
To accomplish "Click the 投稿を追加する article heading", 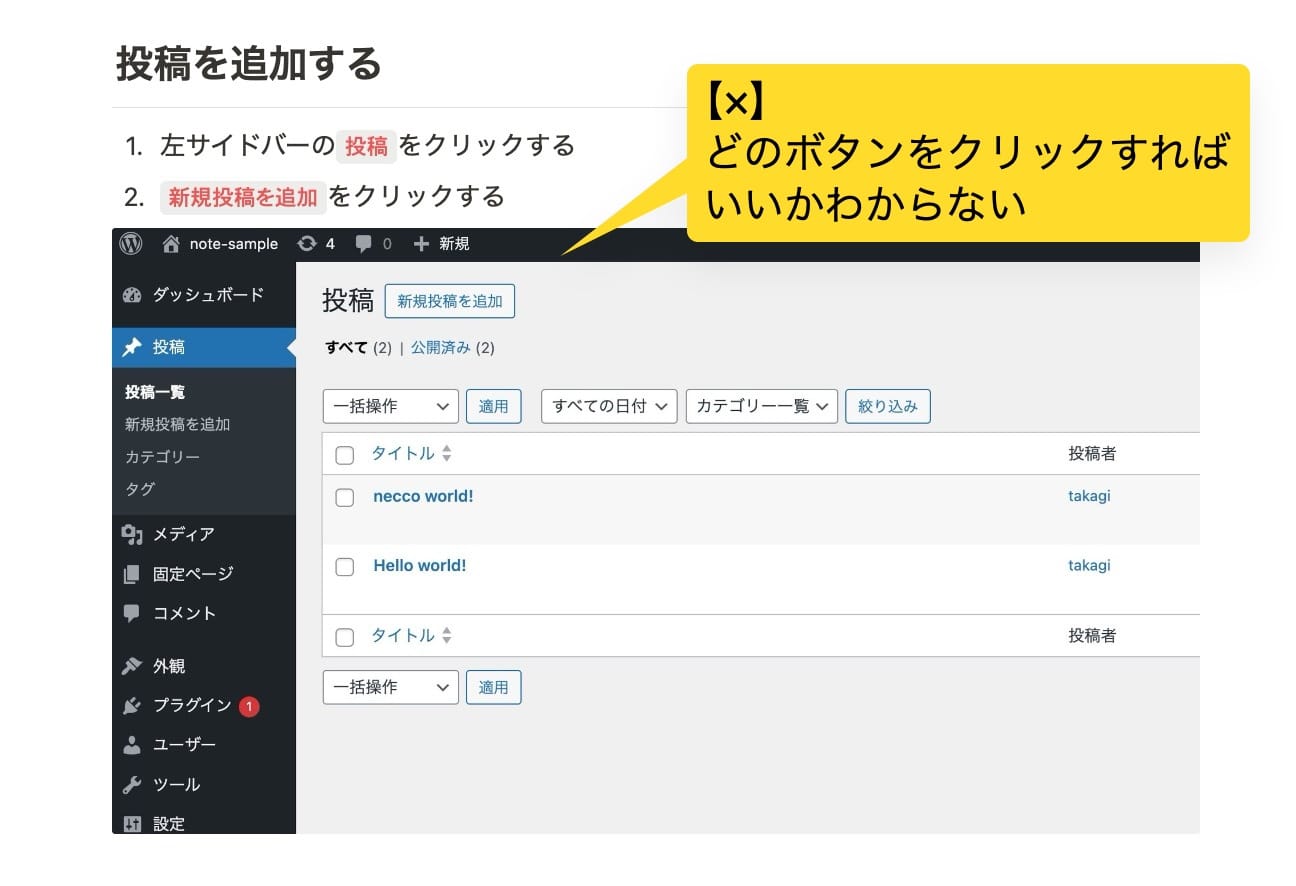I will click(249, 63).
